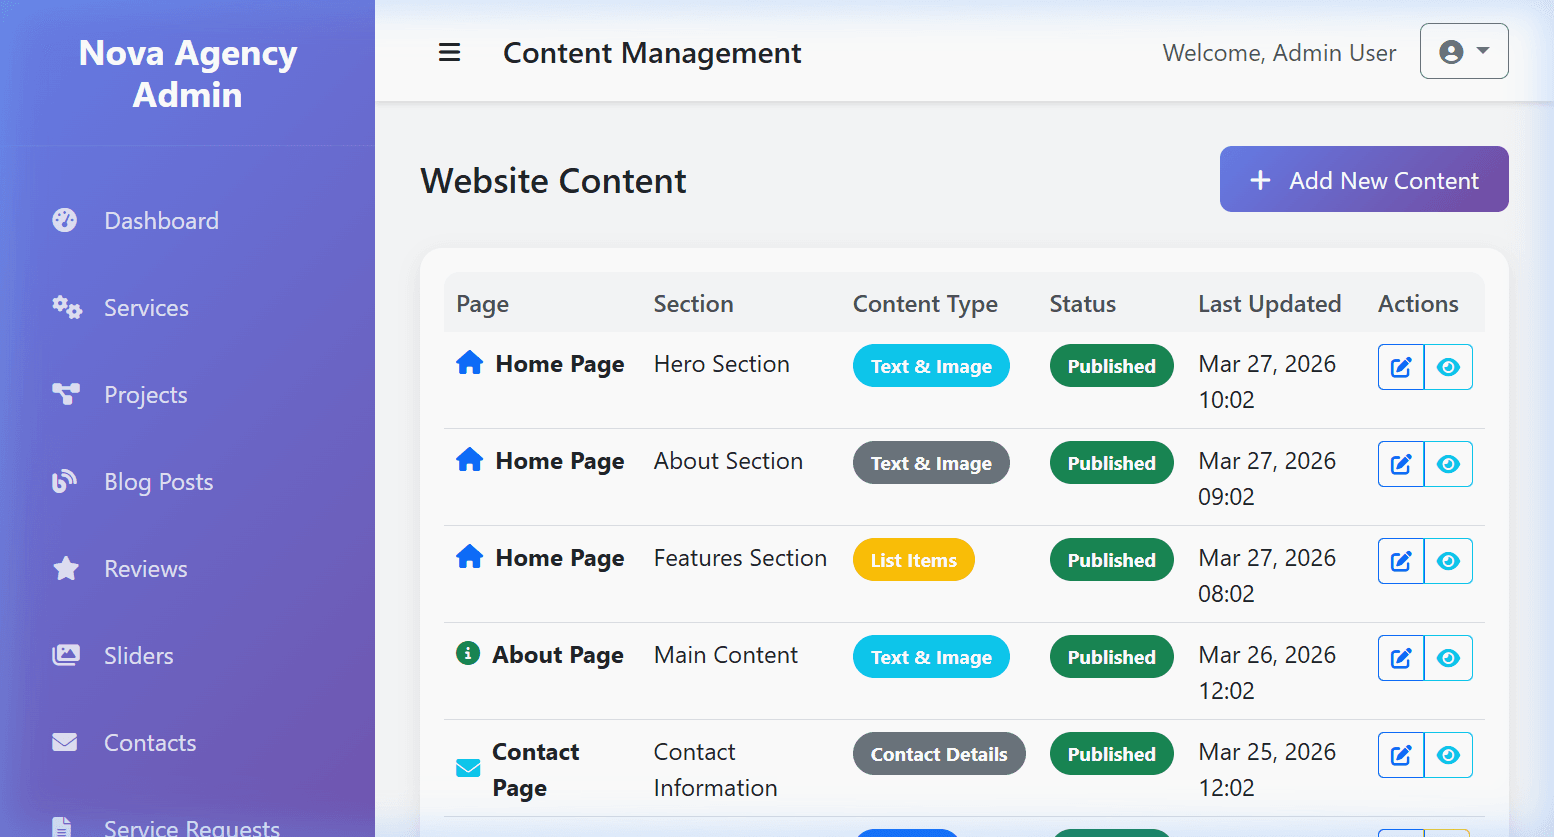Viewport: 1554px width, 837px height.
Task: Click the Blog Posts feed icon
Action: click(x=65, y=481)
